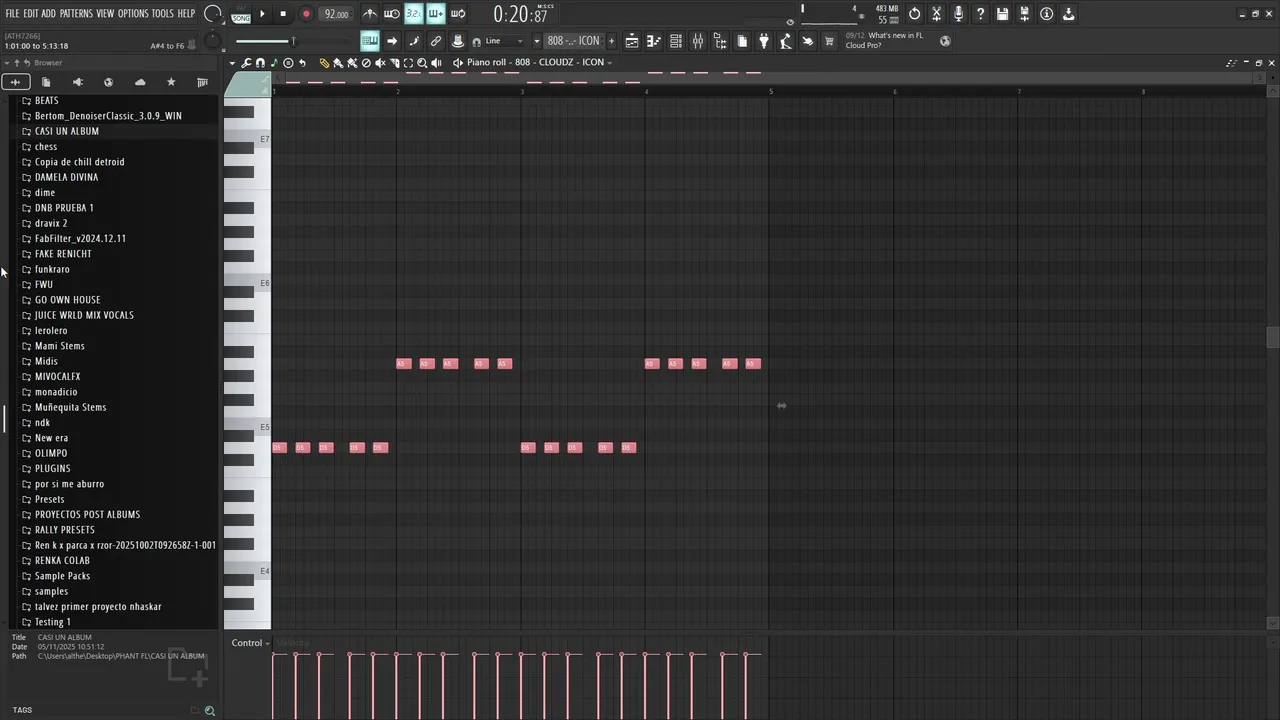Open the plugin picker plug icon
The height and width of the screenshot is (720, 1280).
tap(764, 41)
